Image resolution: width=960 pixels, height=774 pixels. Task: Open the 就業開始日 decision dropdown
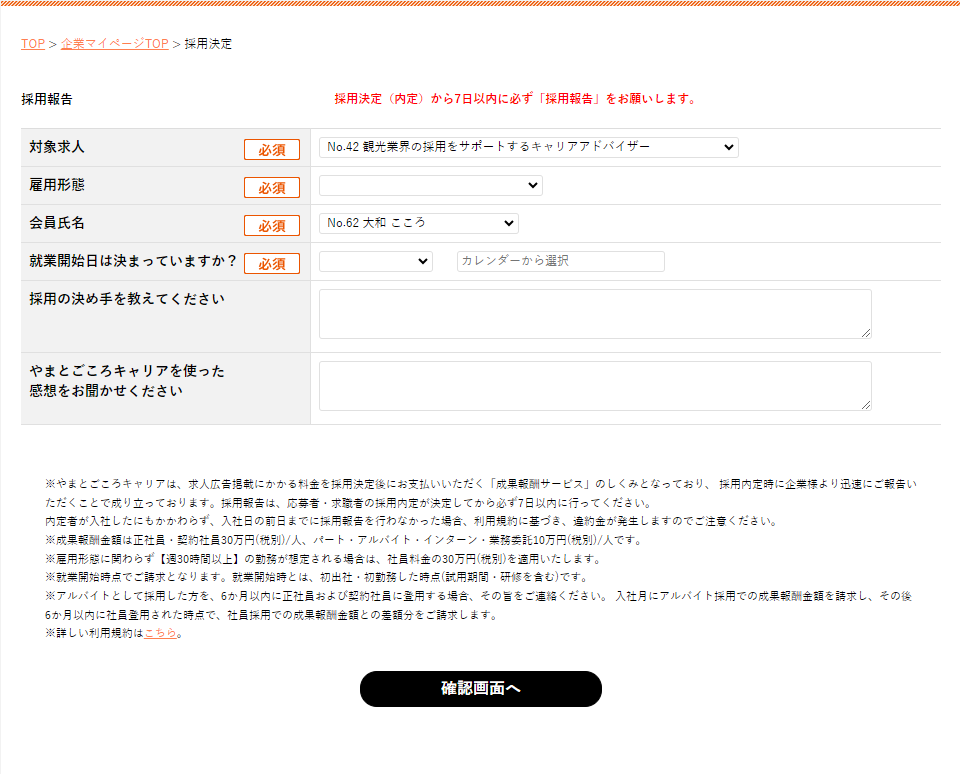tap(375, 261)
